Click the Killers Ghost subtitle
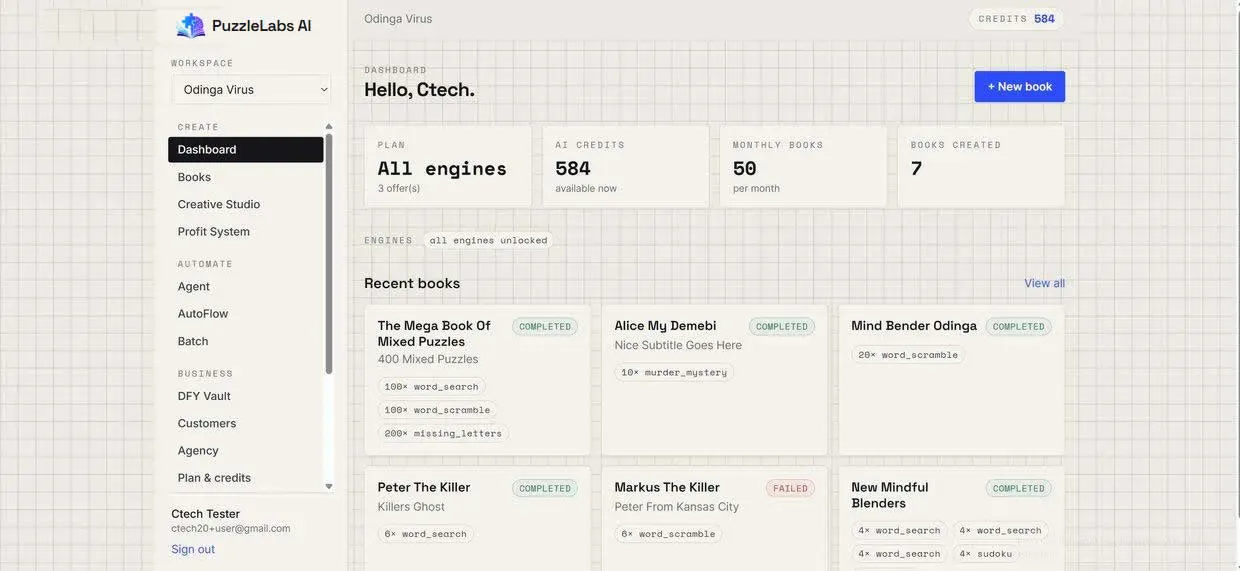The height and width of the screenshot is (571, 1240). 411,507
